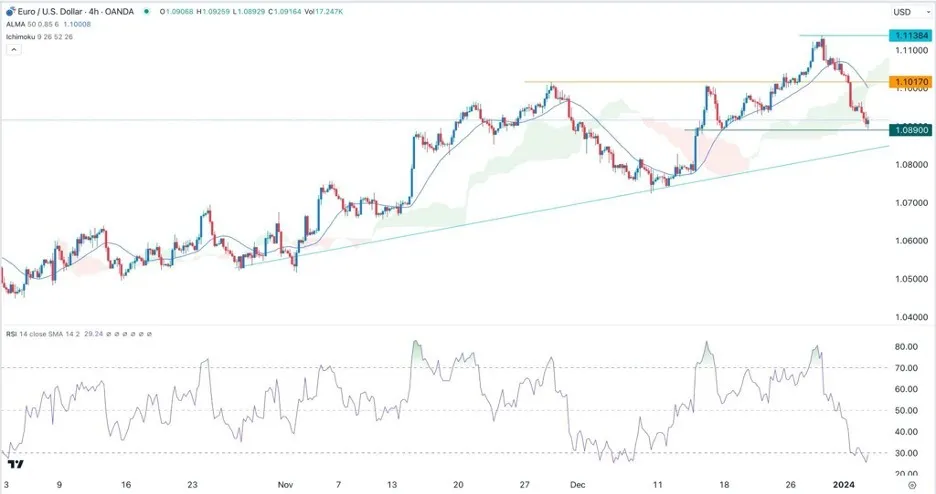
Task: Click the Nov label on the time axis
Action: (x=285, y=484)
